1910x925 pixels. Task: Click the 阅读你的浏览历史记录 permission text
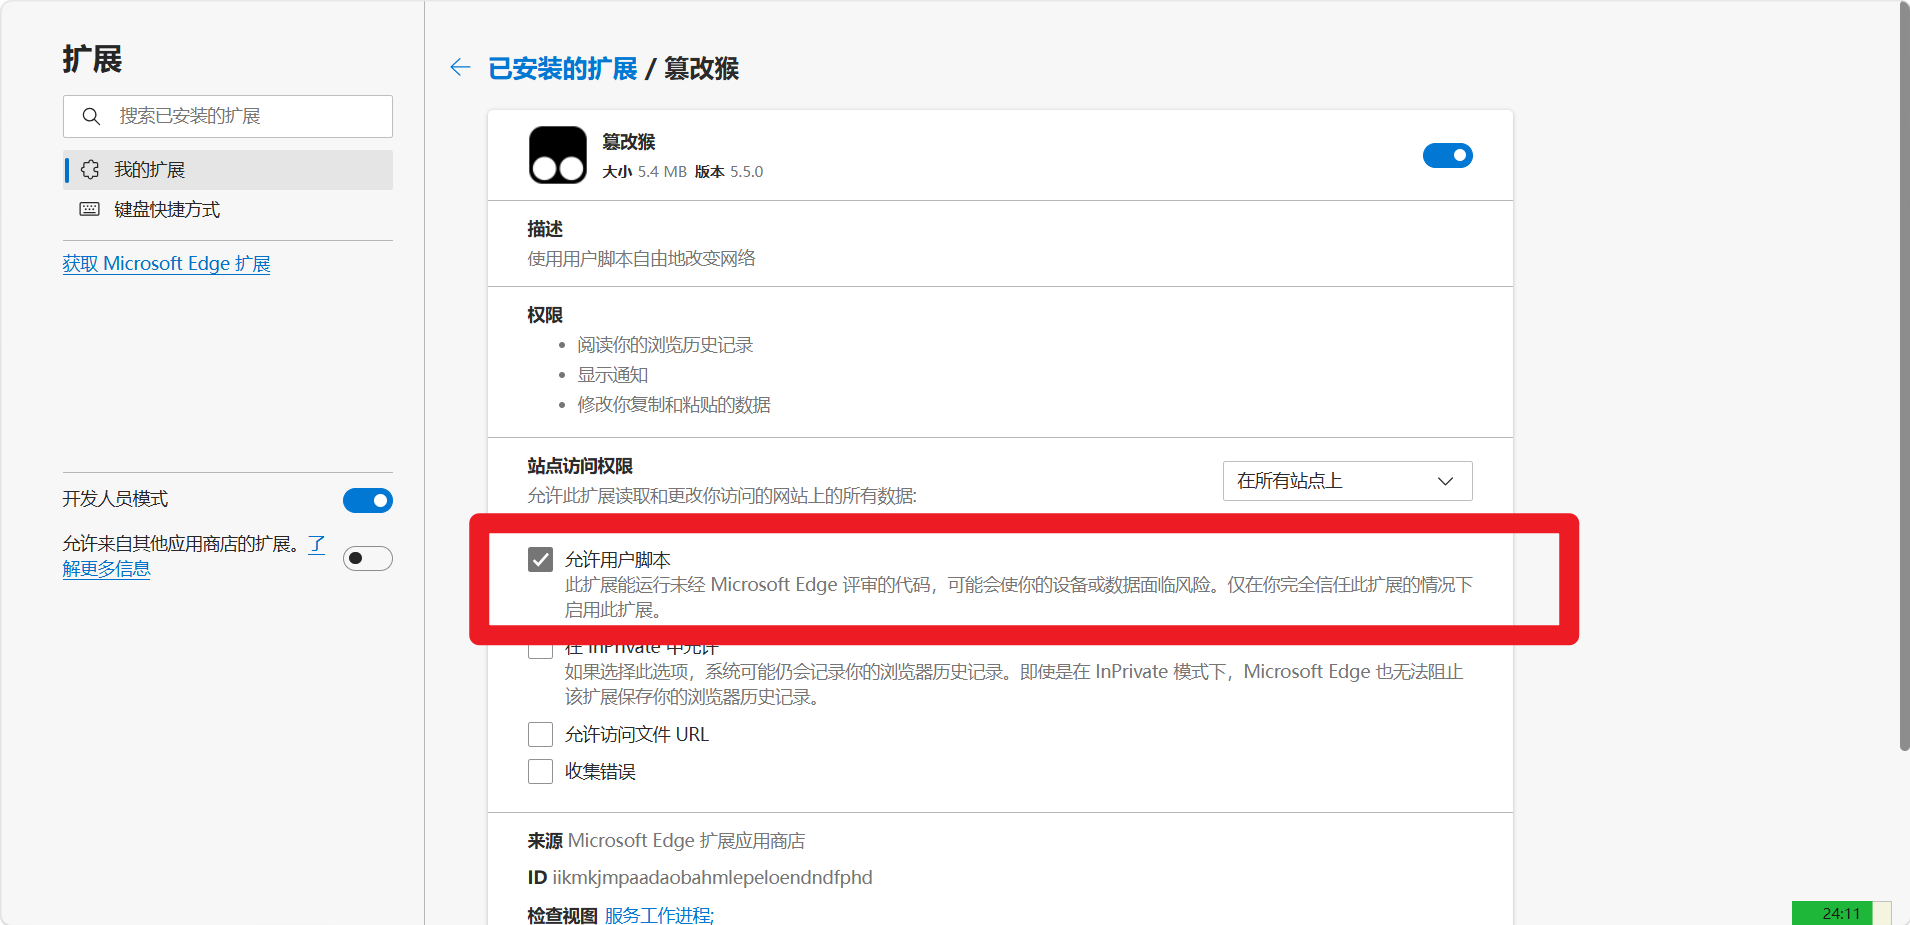click(x=665, y=345)
